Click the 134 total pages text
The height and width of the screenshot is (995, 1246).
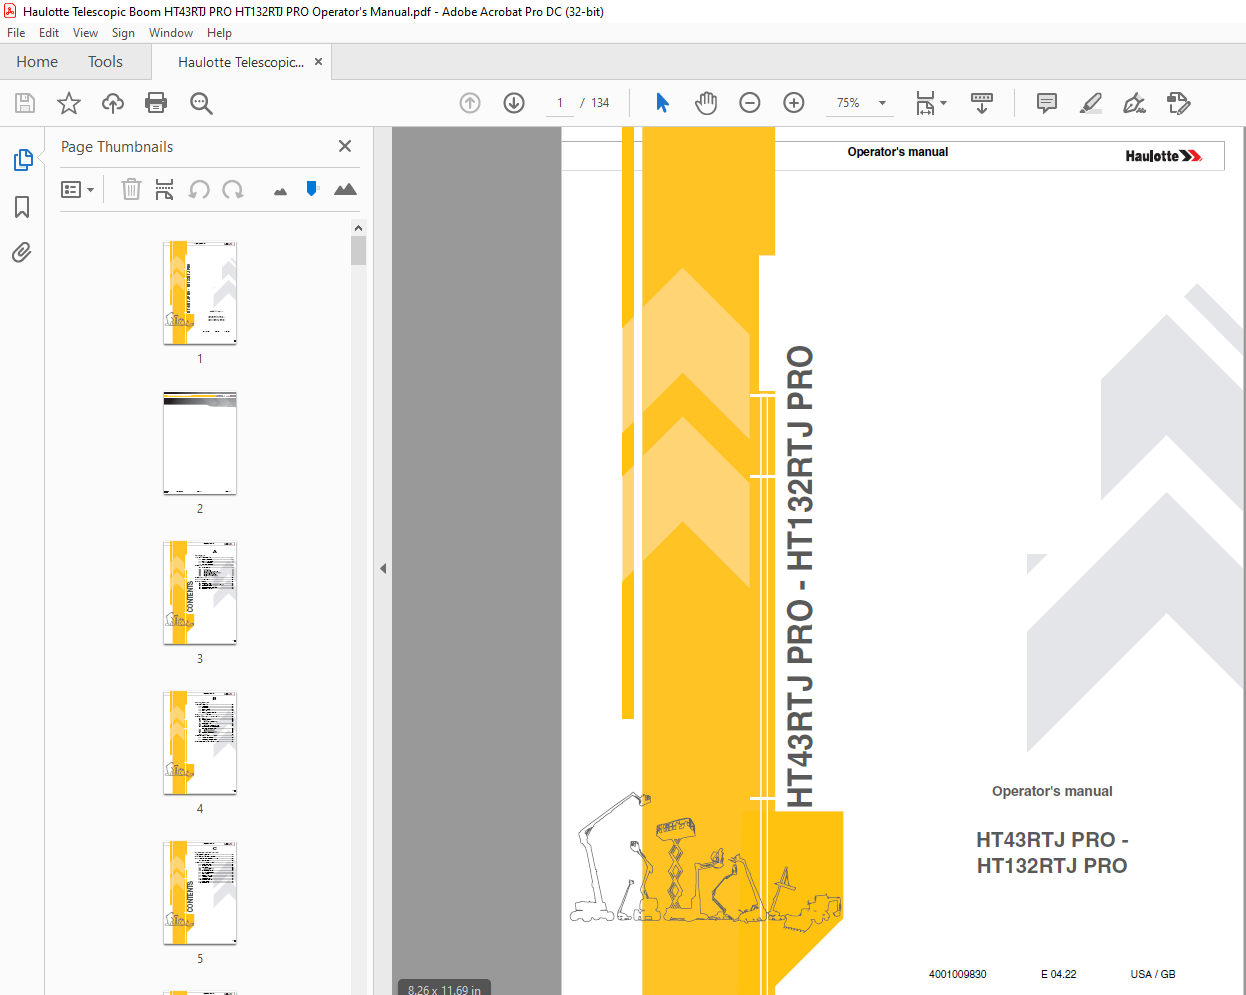coord(600,103)
